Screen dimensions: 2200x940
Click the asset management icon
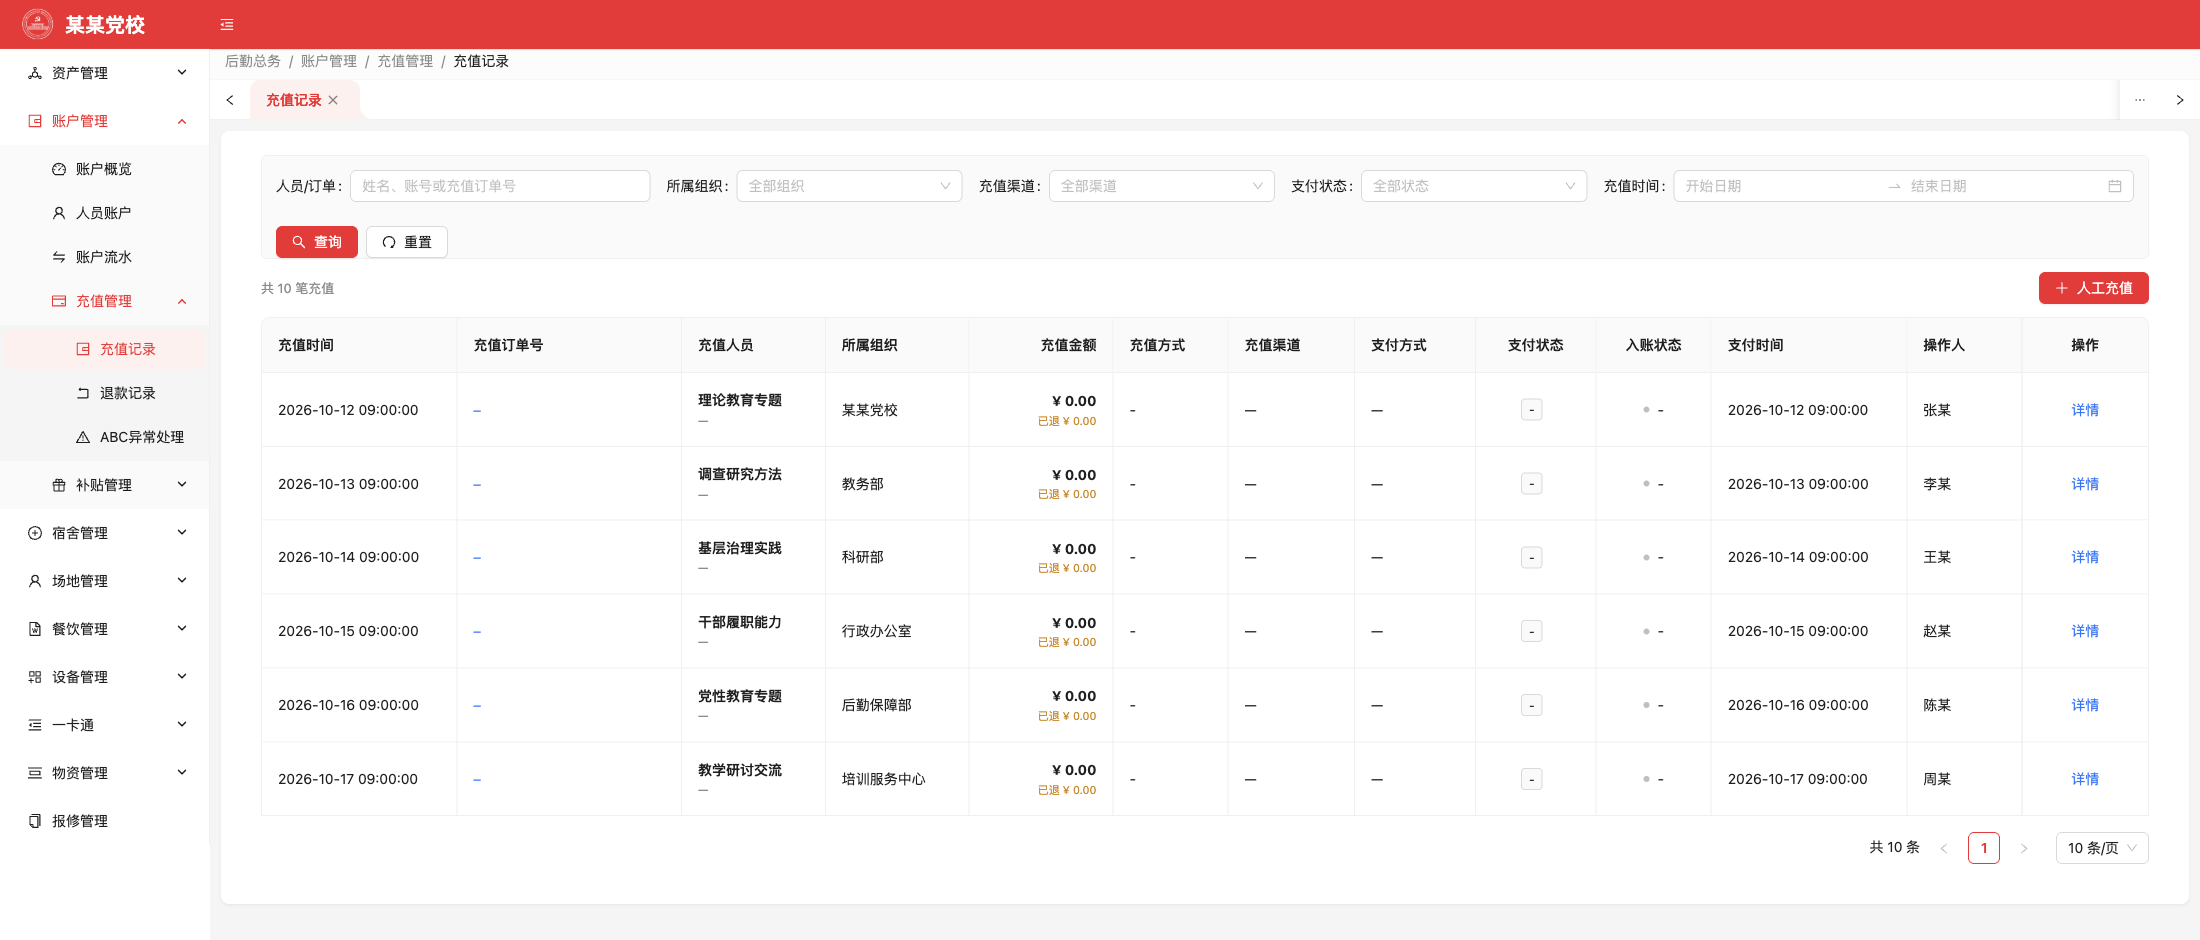click(35, 73)
